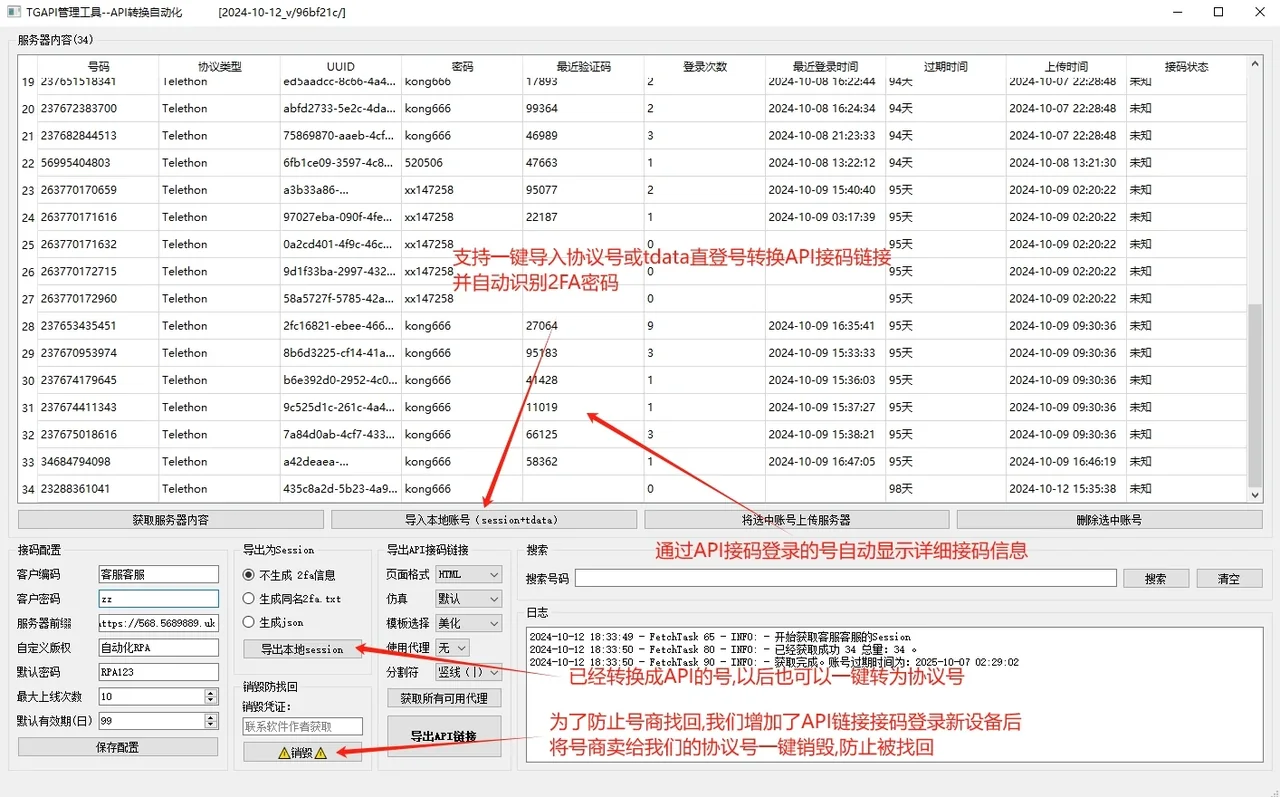Screen dimensions: 1280x797
Task: Decrease 最大上线次数 with down arrow
Action: coord(211,700)
